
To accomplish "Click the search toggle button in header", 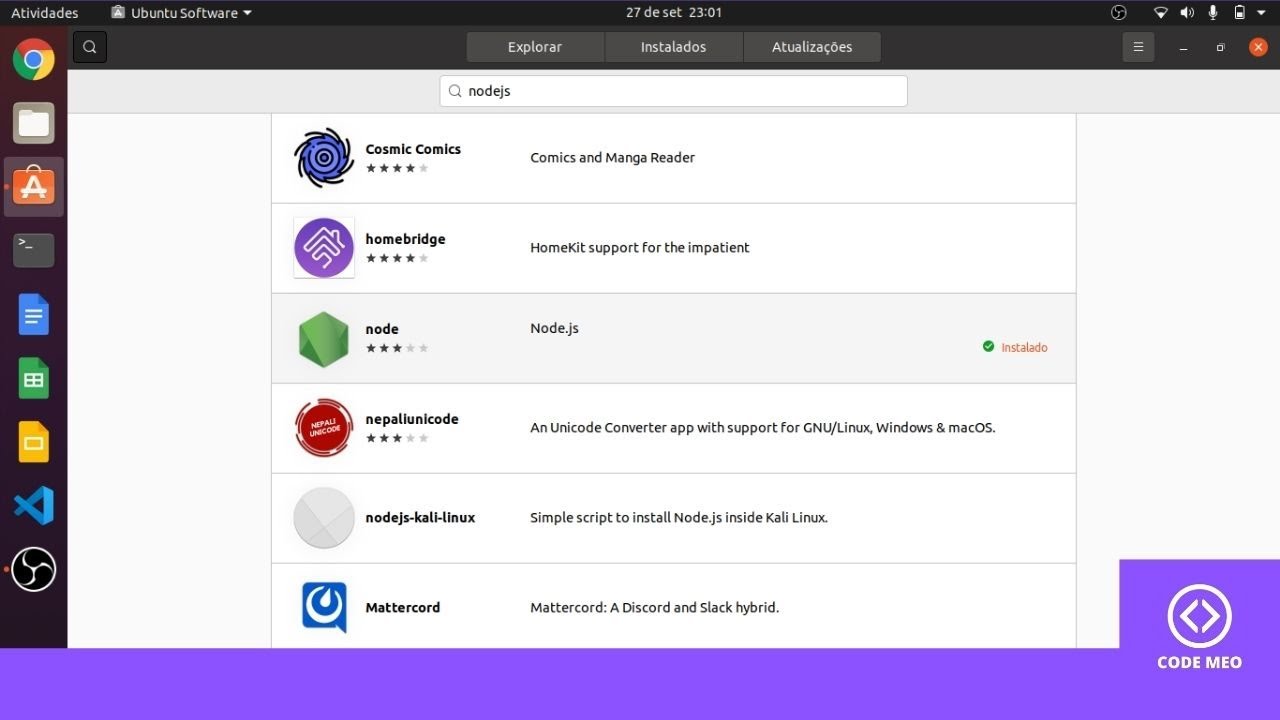I will point(90,47).
